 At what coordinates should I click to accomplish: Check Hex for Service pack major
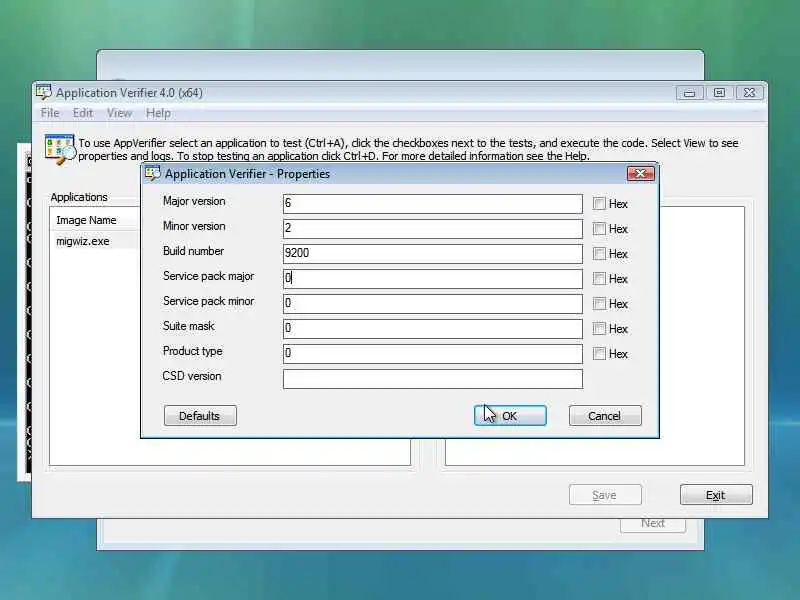(x=599, y=279)
